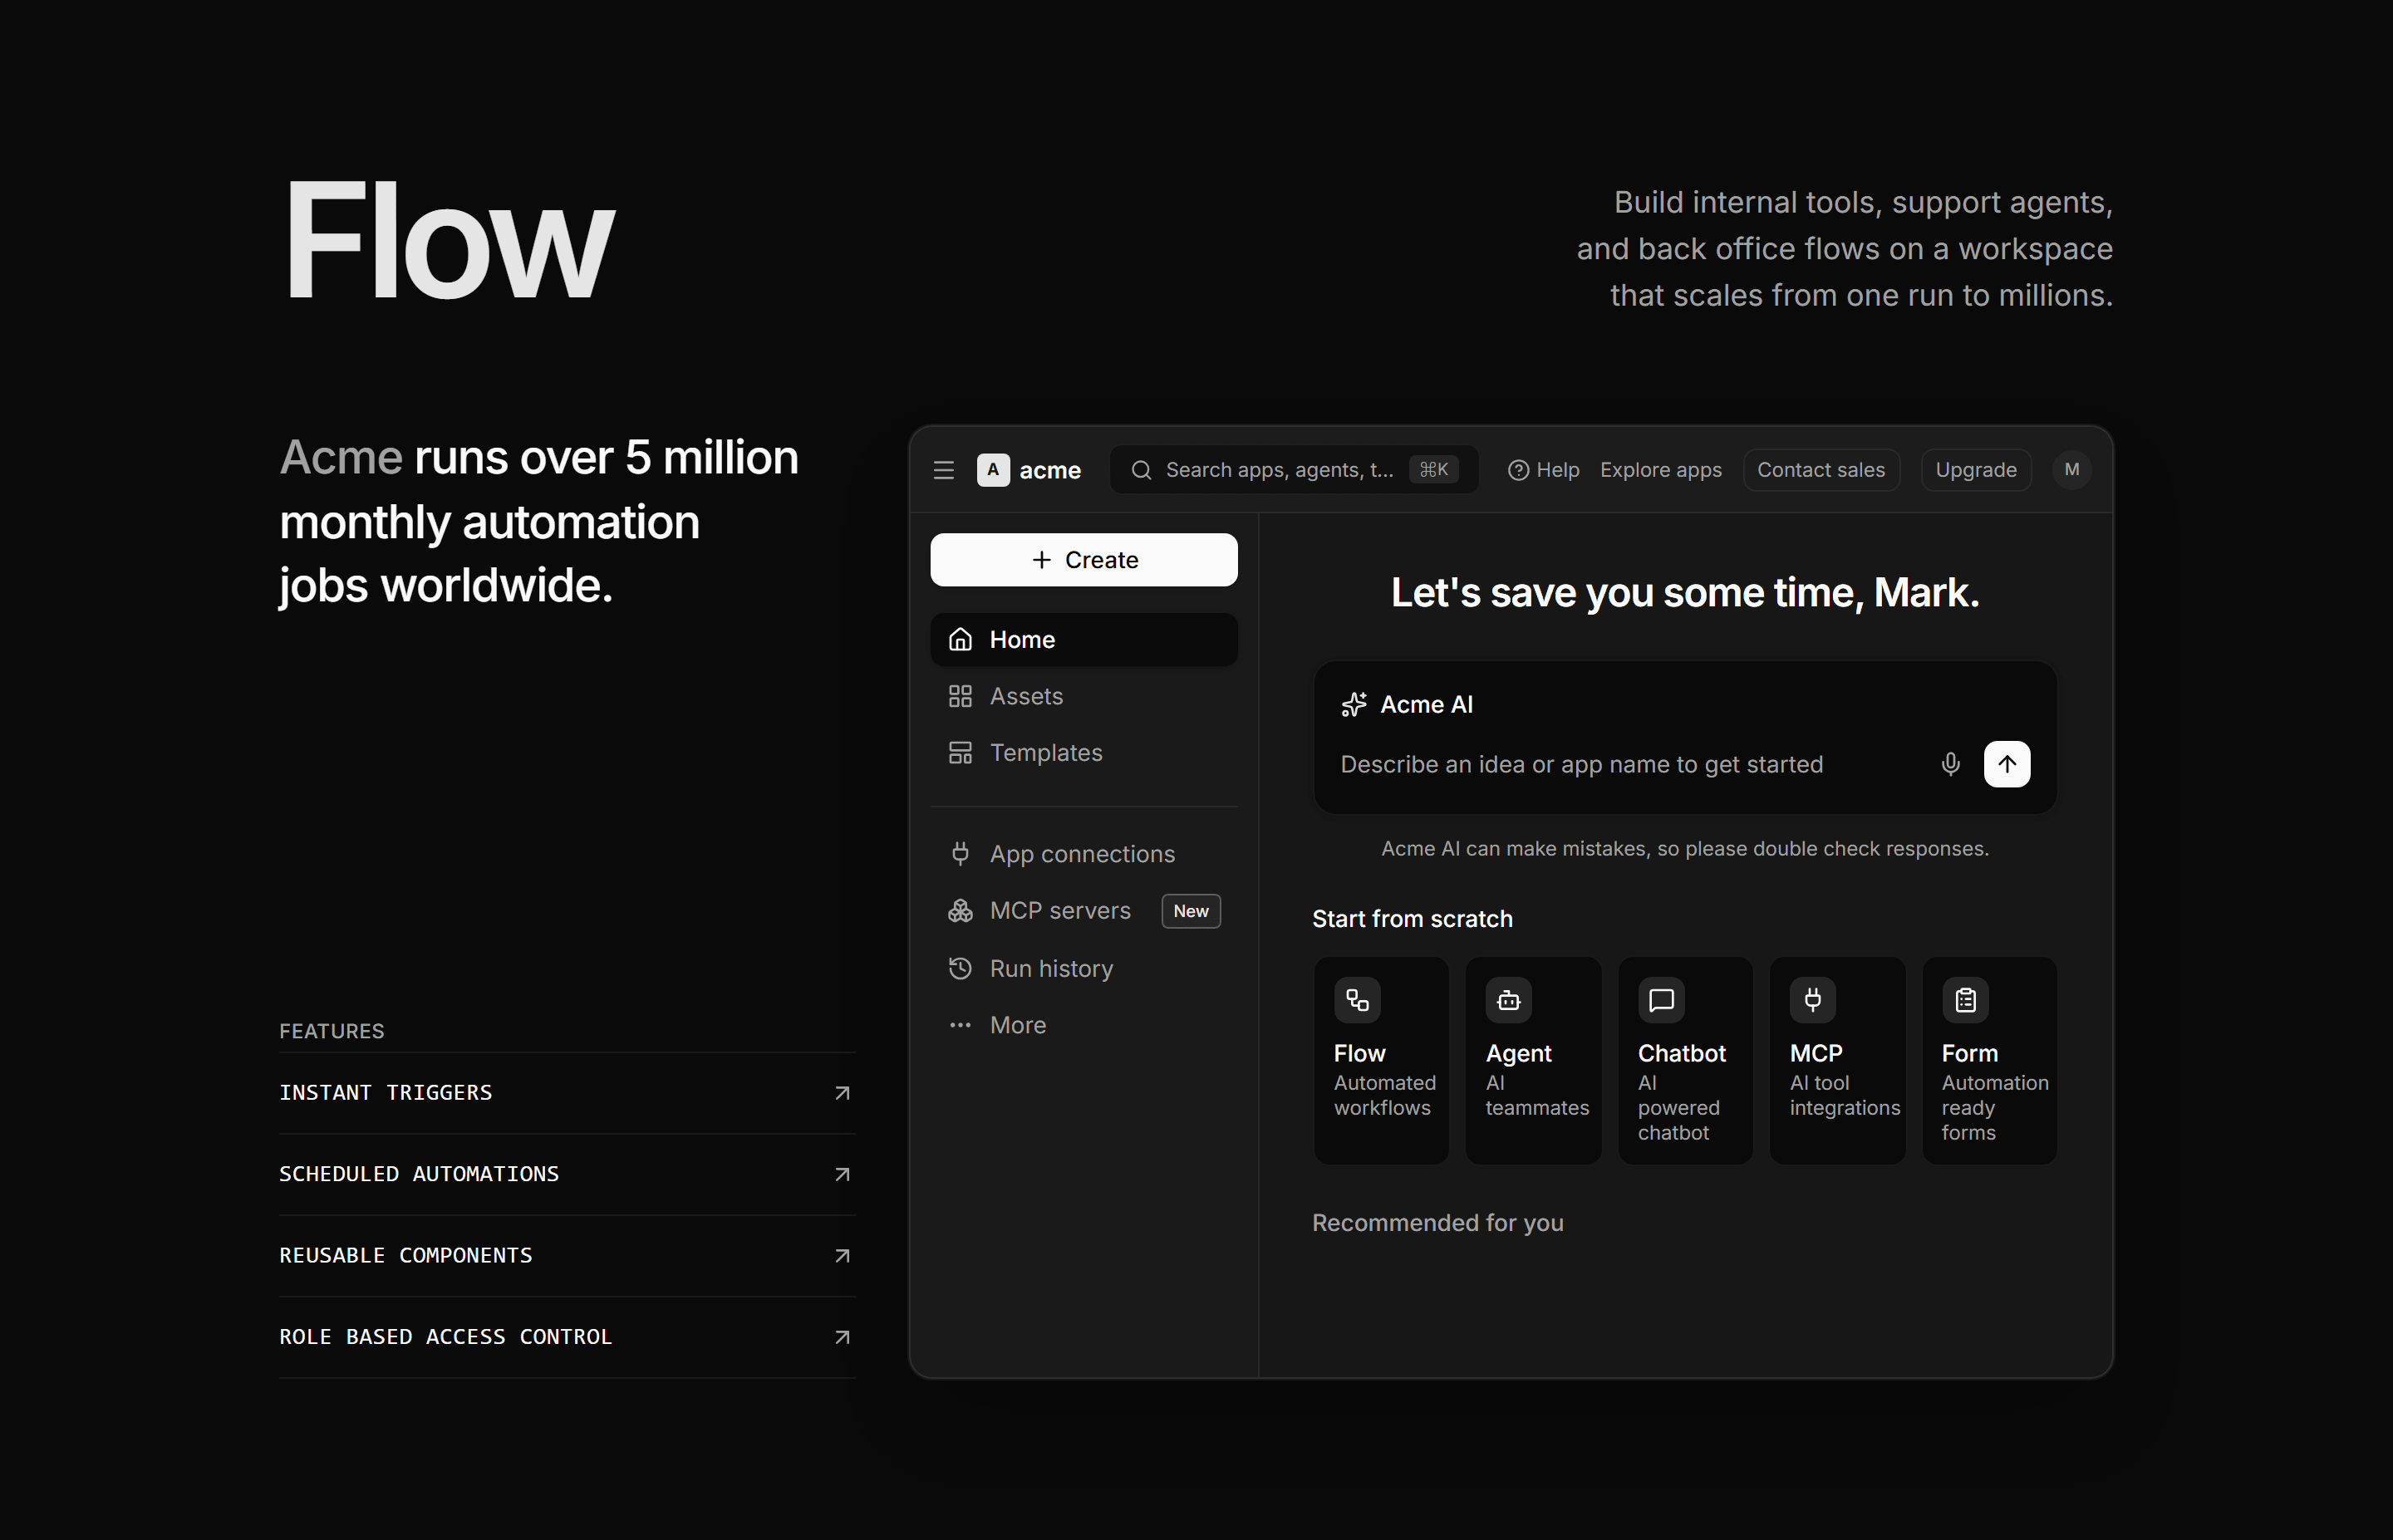Click the 'Let's save you some time, Mark.' heading
Viewport: 2393px width, 1540px height.
1684,593
